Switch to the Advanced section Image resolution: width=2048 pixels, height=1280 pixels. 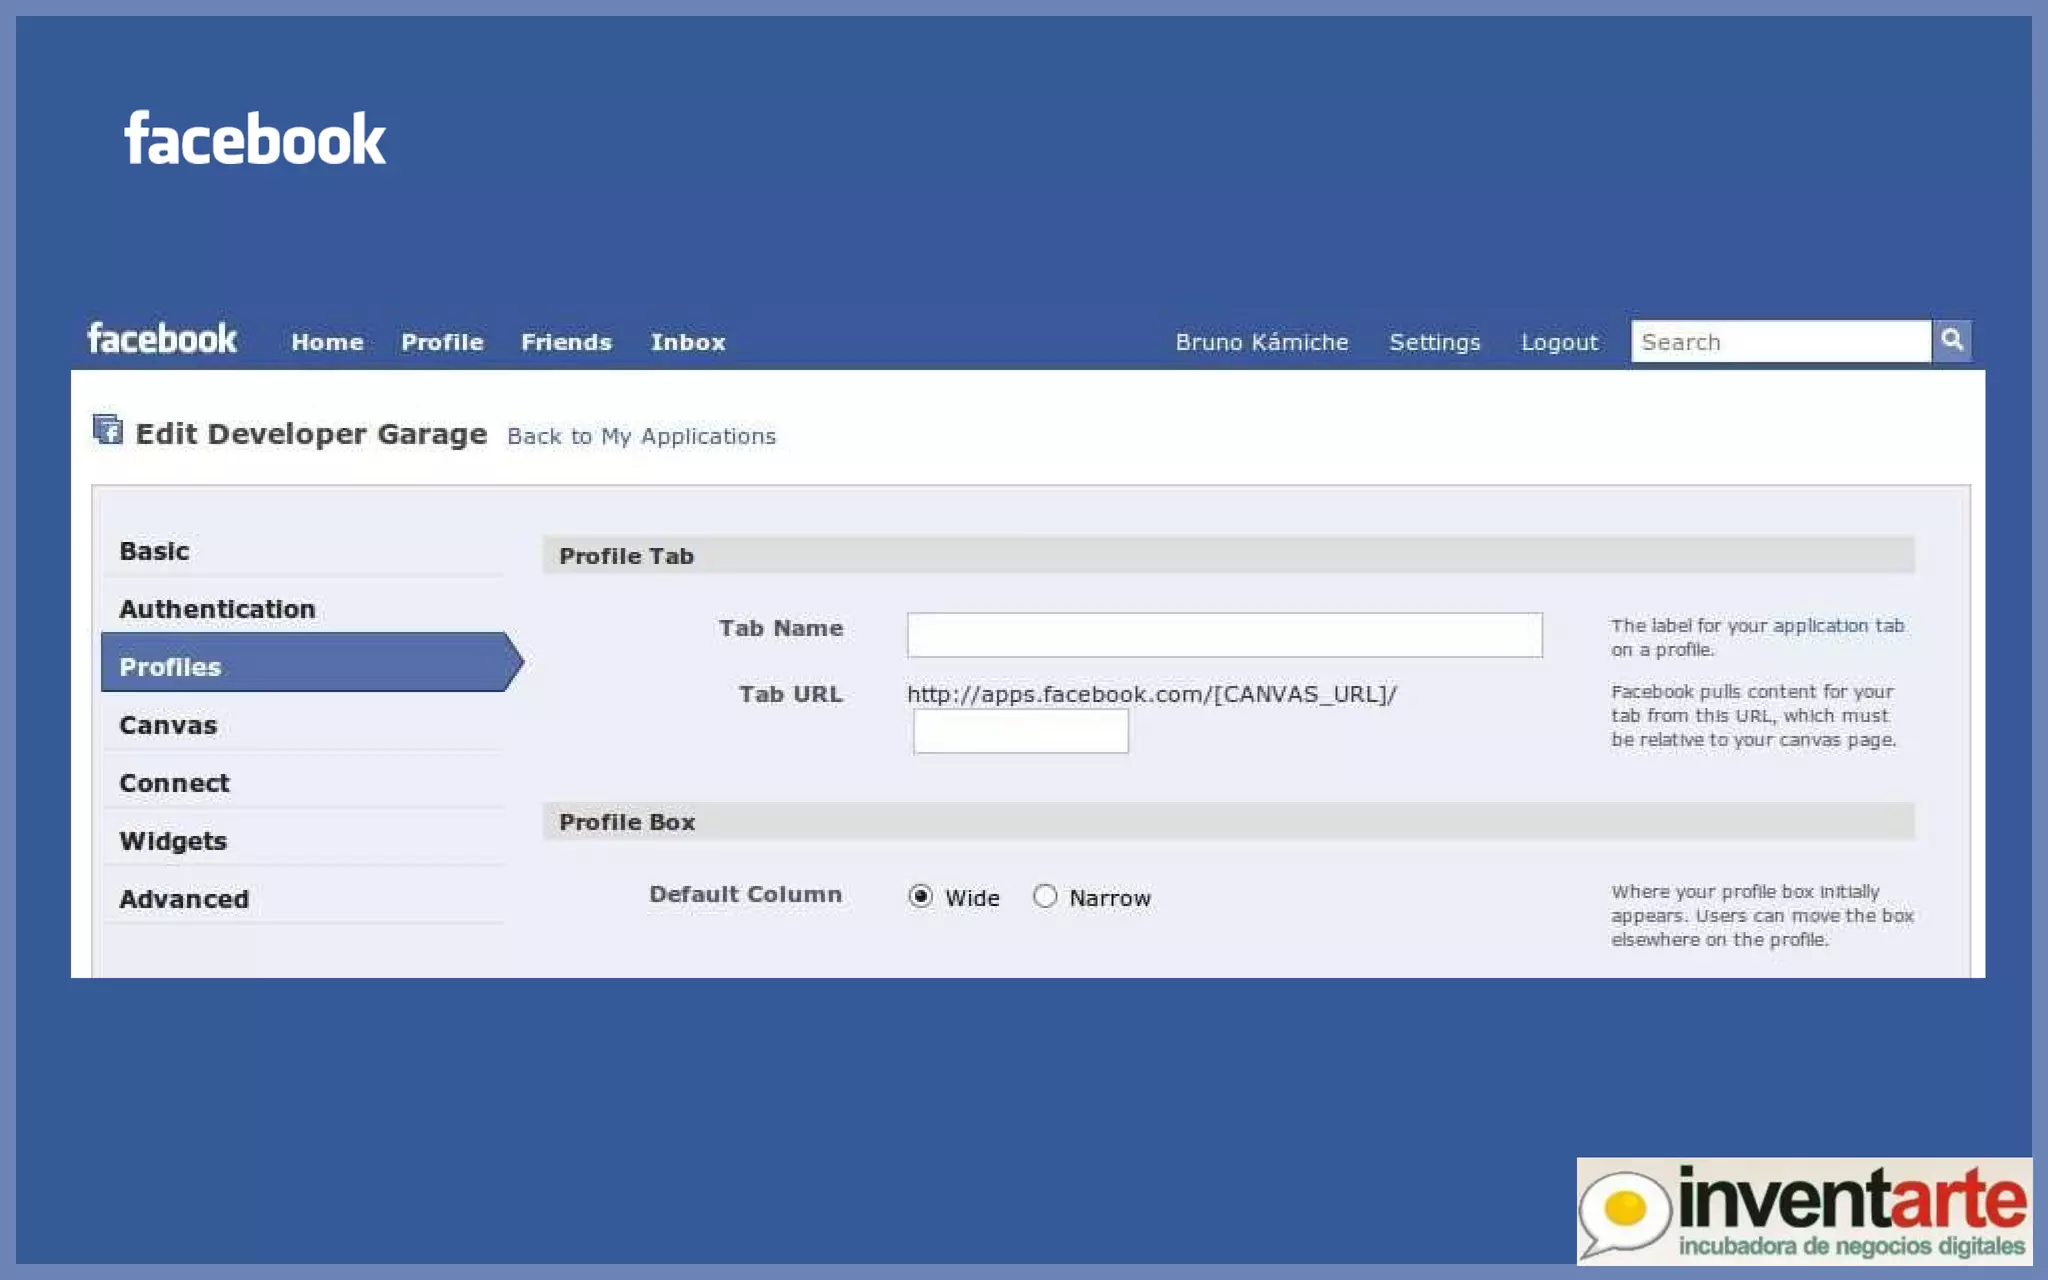pyautogui.click(x=184, y=899)
